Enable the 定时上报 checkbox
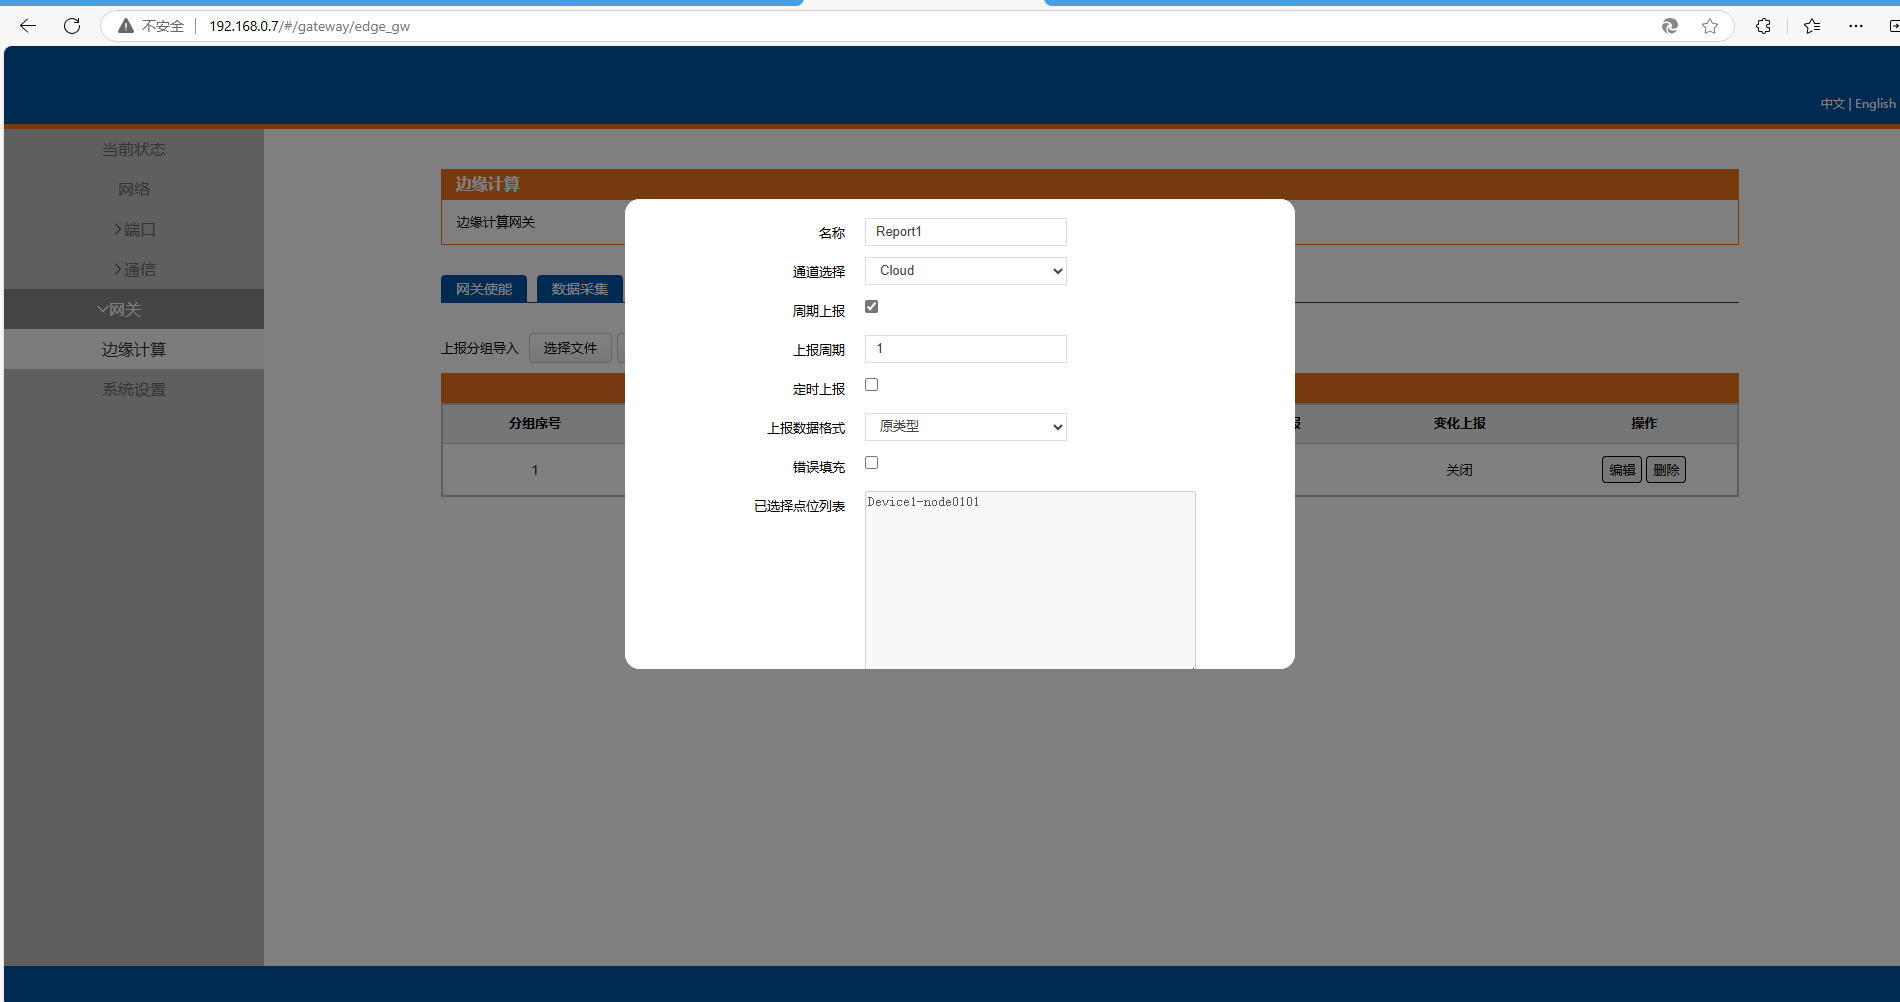The width and height of the screenshot is (1900, 1002). pos(872,385)
